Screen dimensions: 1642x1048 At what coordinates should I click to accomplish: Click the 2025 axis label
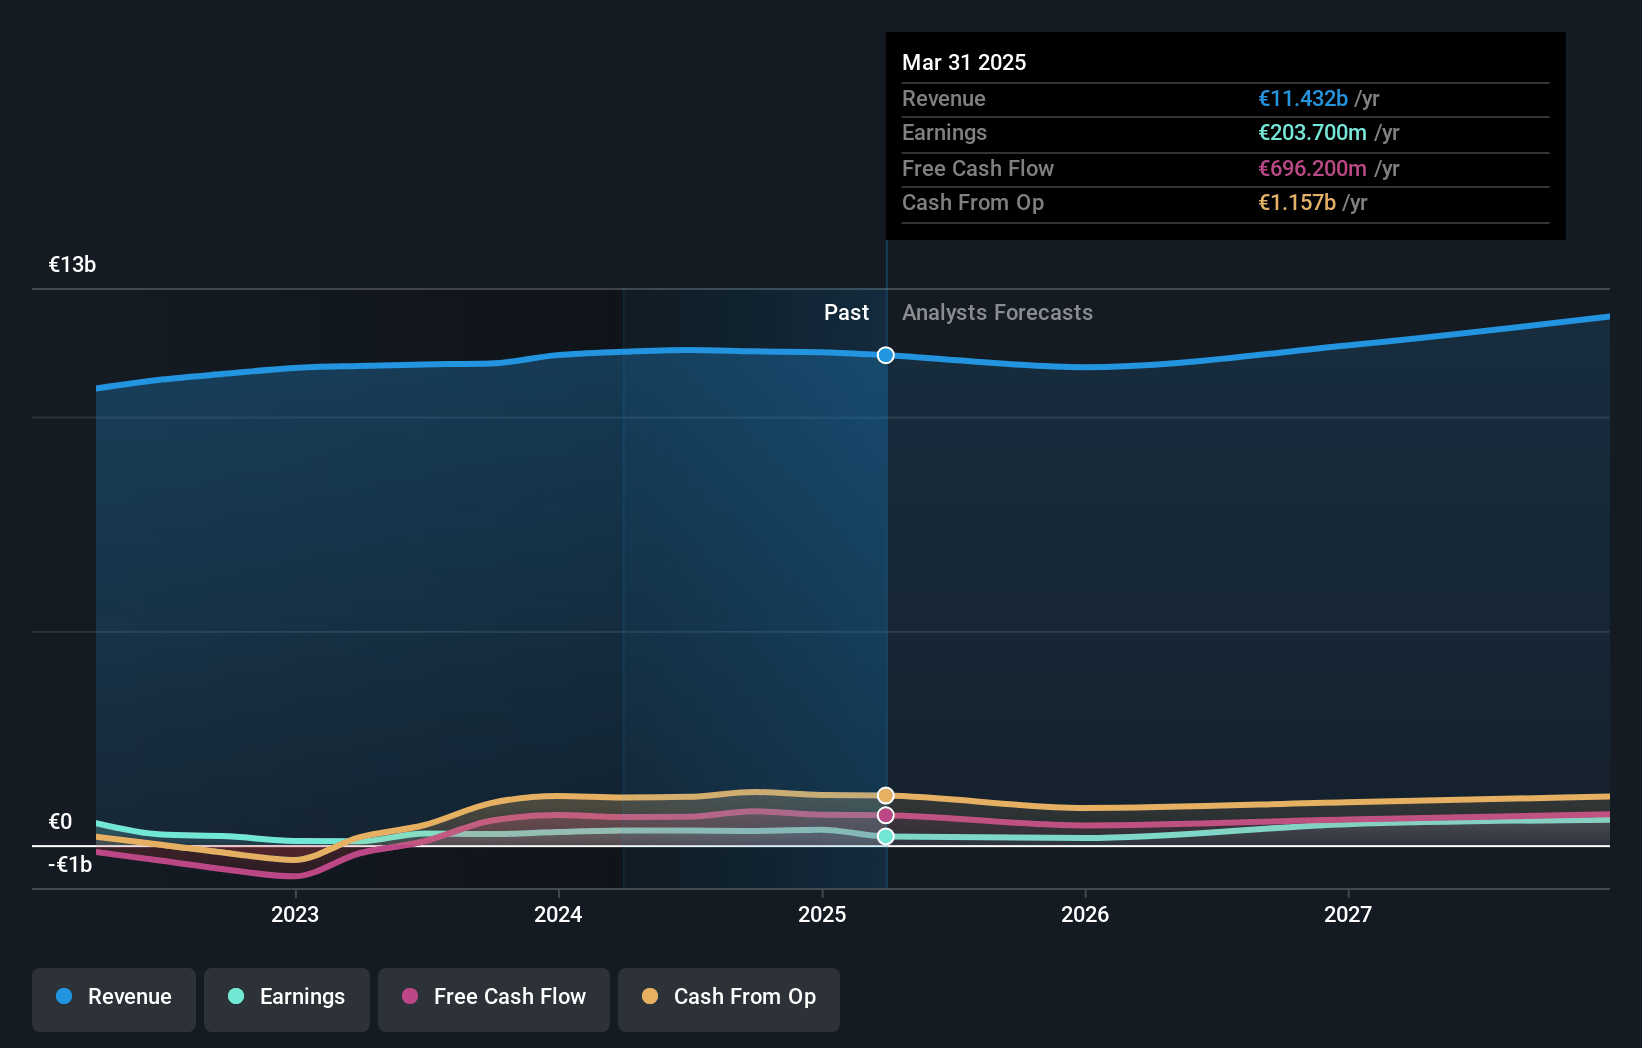coord(822,914)
